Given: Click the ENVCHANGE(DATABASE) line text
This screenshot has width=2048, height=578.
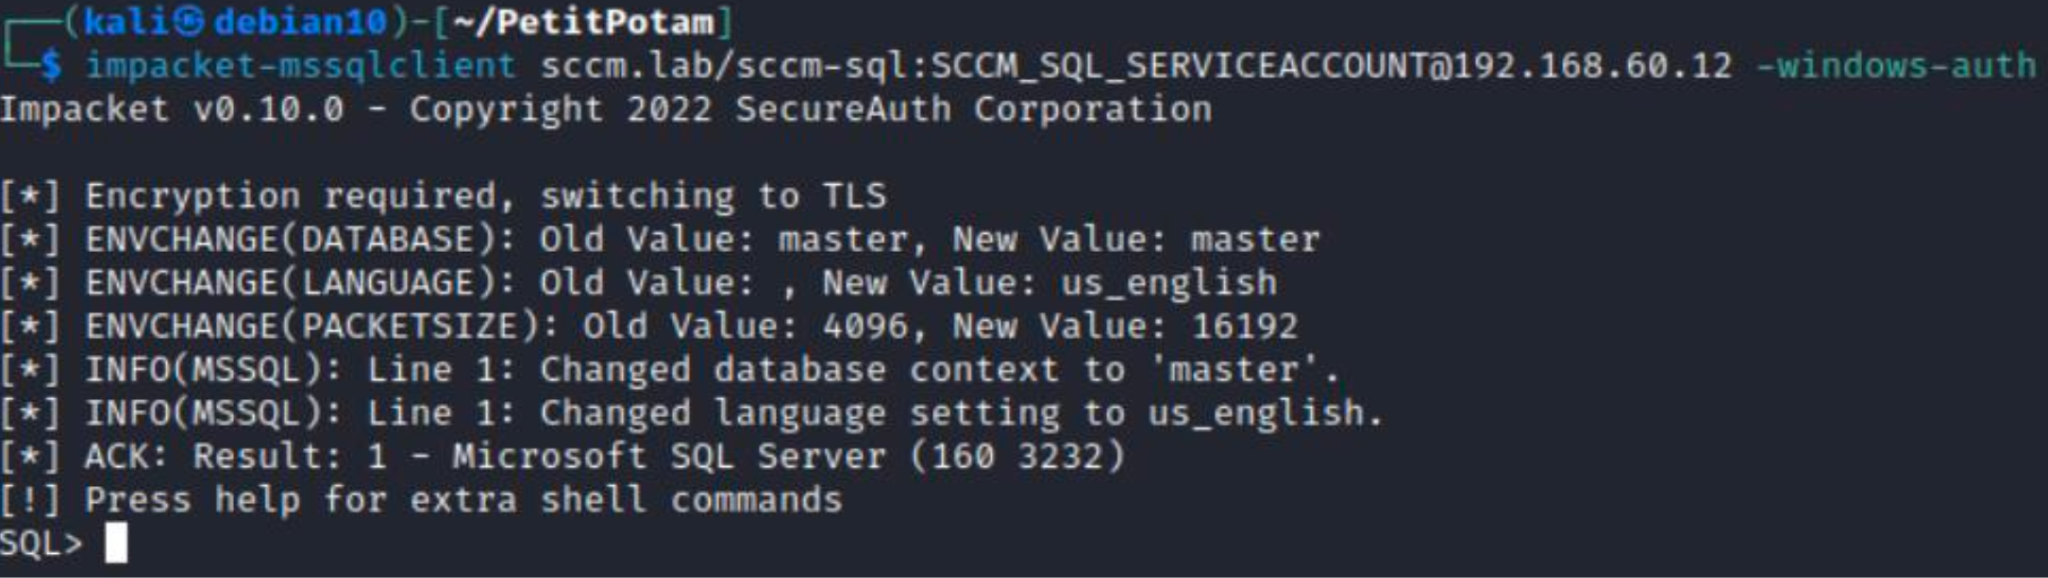Looking at the screenshot, I should pyautogui.click(x=702, y=240).
